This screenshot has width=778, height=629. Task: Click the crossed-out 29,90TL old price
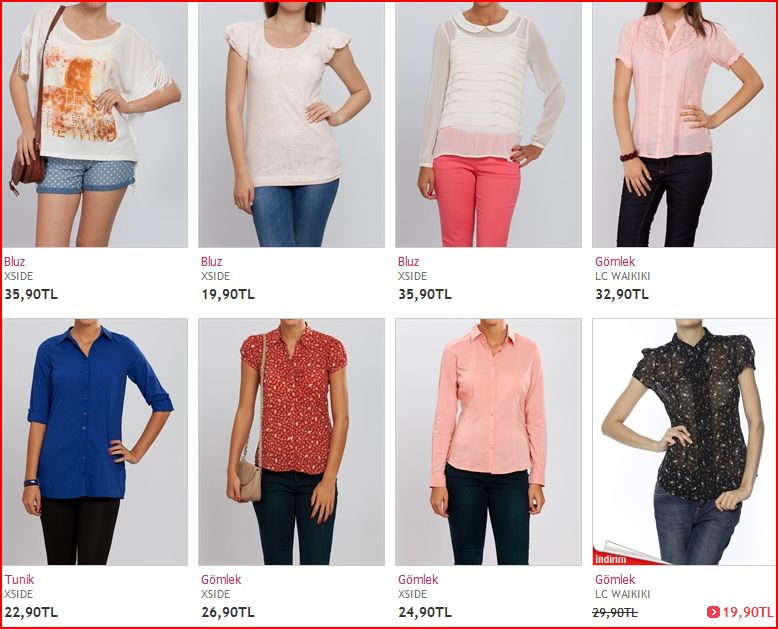[615, 613]
